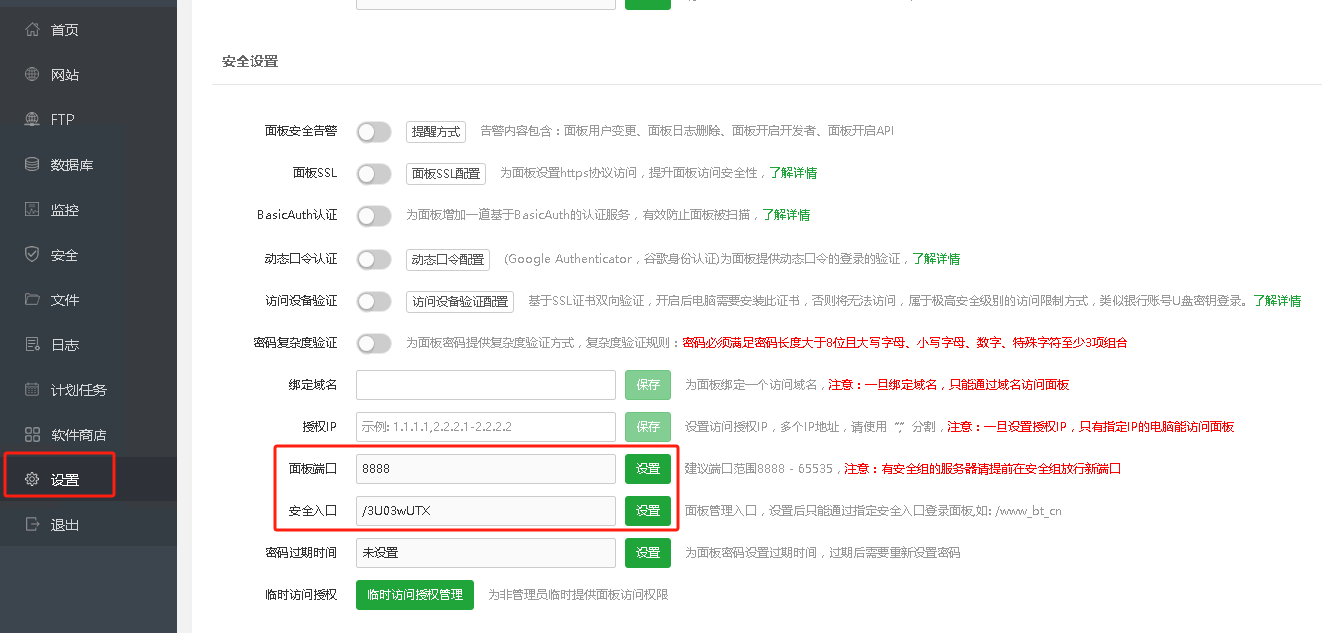Open the 数据库 database icon
Viewport: 1322px width, 633px height.
[32, 165]
